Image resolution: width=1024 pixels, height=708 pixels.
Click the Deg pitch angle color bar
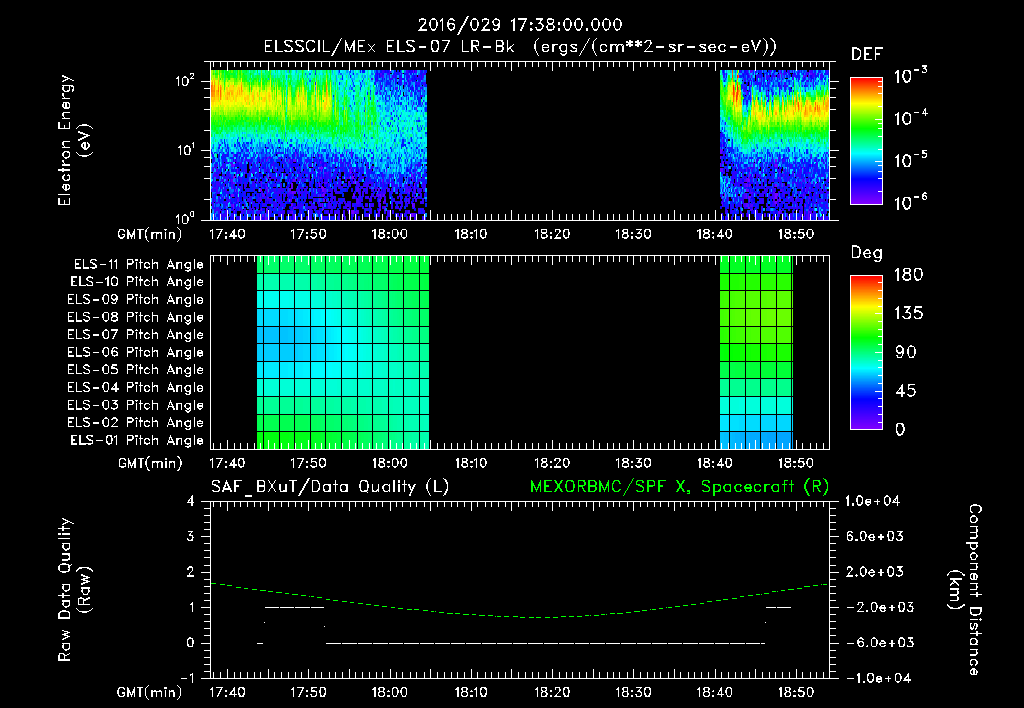point(867,353)
